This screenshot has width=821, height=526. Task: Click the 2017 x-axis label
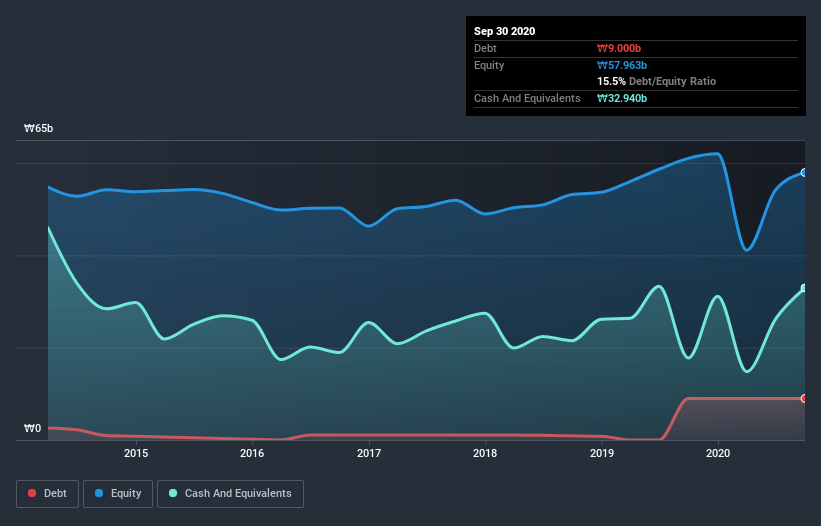pyautogui.click(x=369, y=453)
